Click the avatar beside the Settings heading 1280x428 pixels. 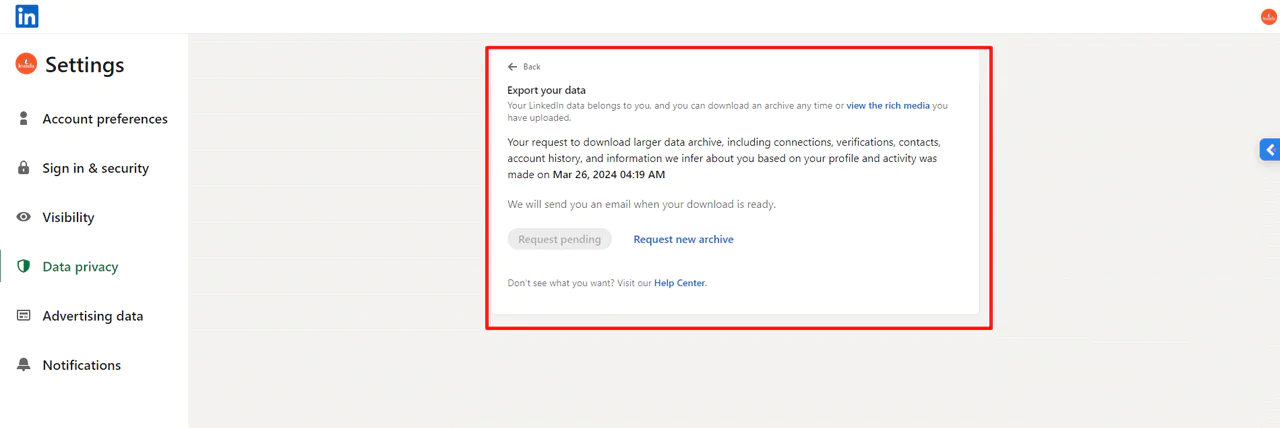point(26,64)
